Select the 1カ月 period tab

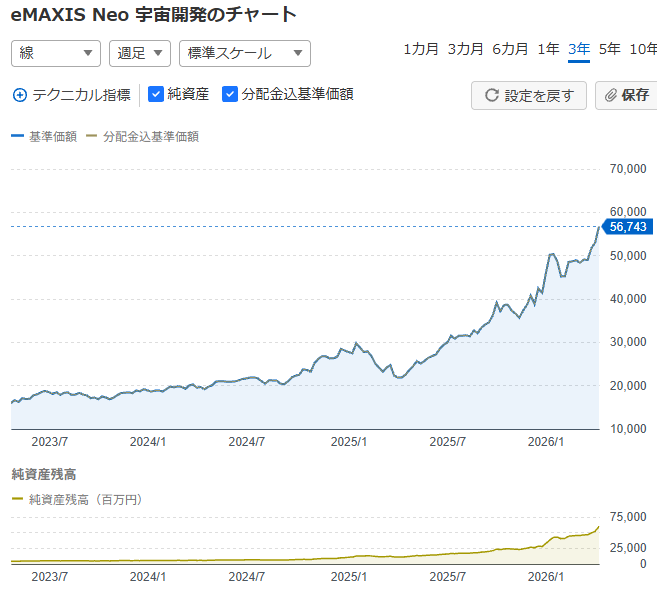point(420,49)
